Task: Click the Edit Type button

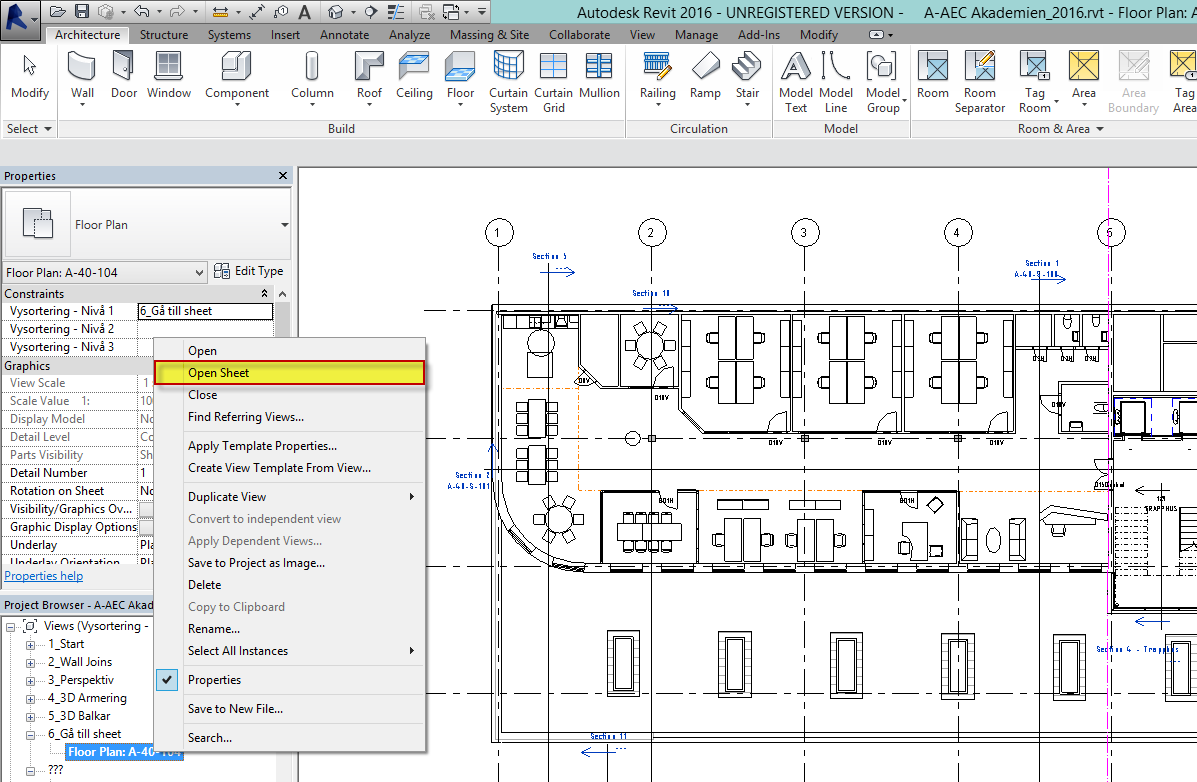Action: [x=249, y=271]
